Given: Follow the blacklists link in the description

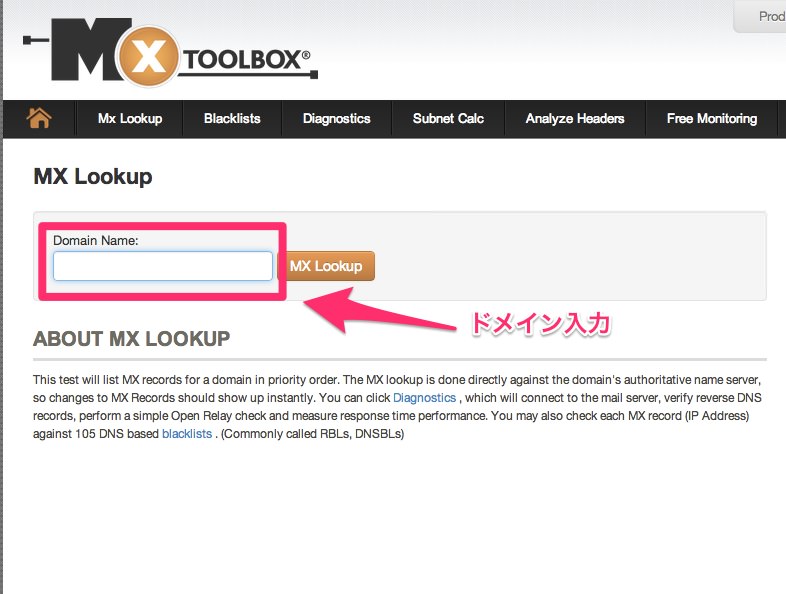Looking at the screenshot, I should 187,434.
